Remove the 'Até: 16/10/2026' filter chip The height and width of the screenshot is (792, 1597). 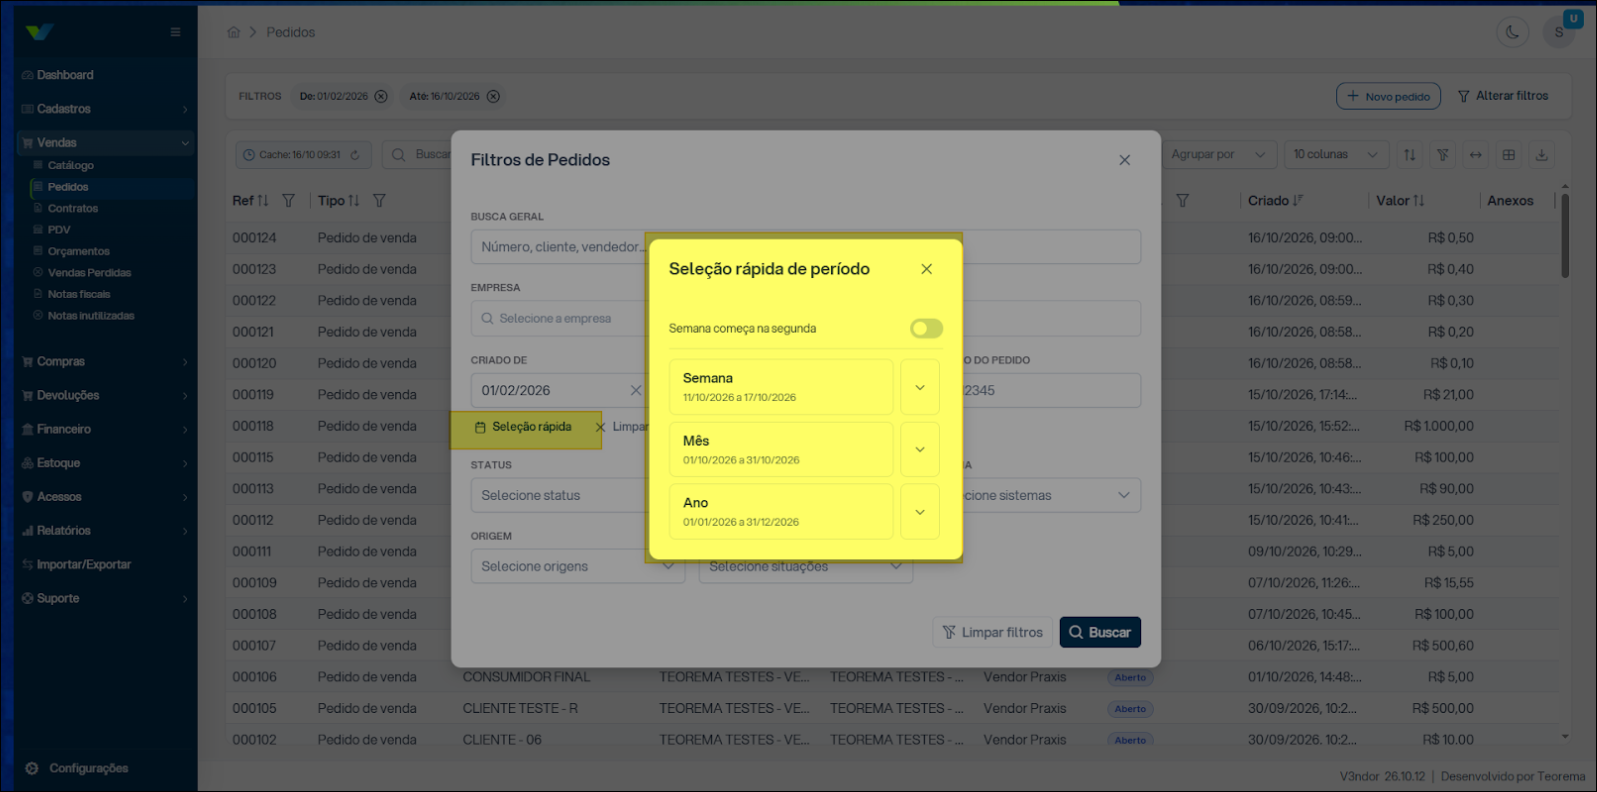(493, 96)
